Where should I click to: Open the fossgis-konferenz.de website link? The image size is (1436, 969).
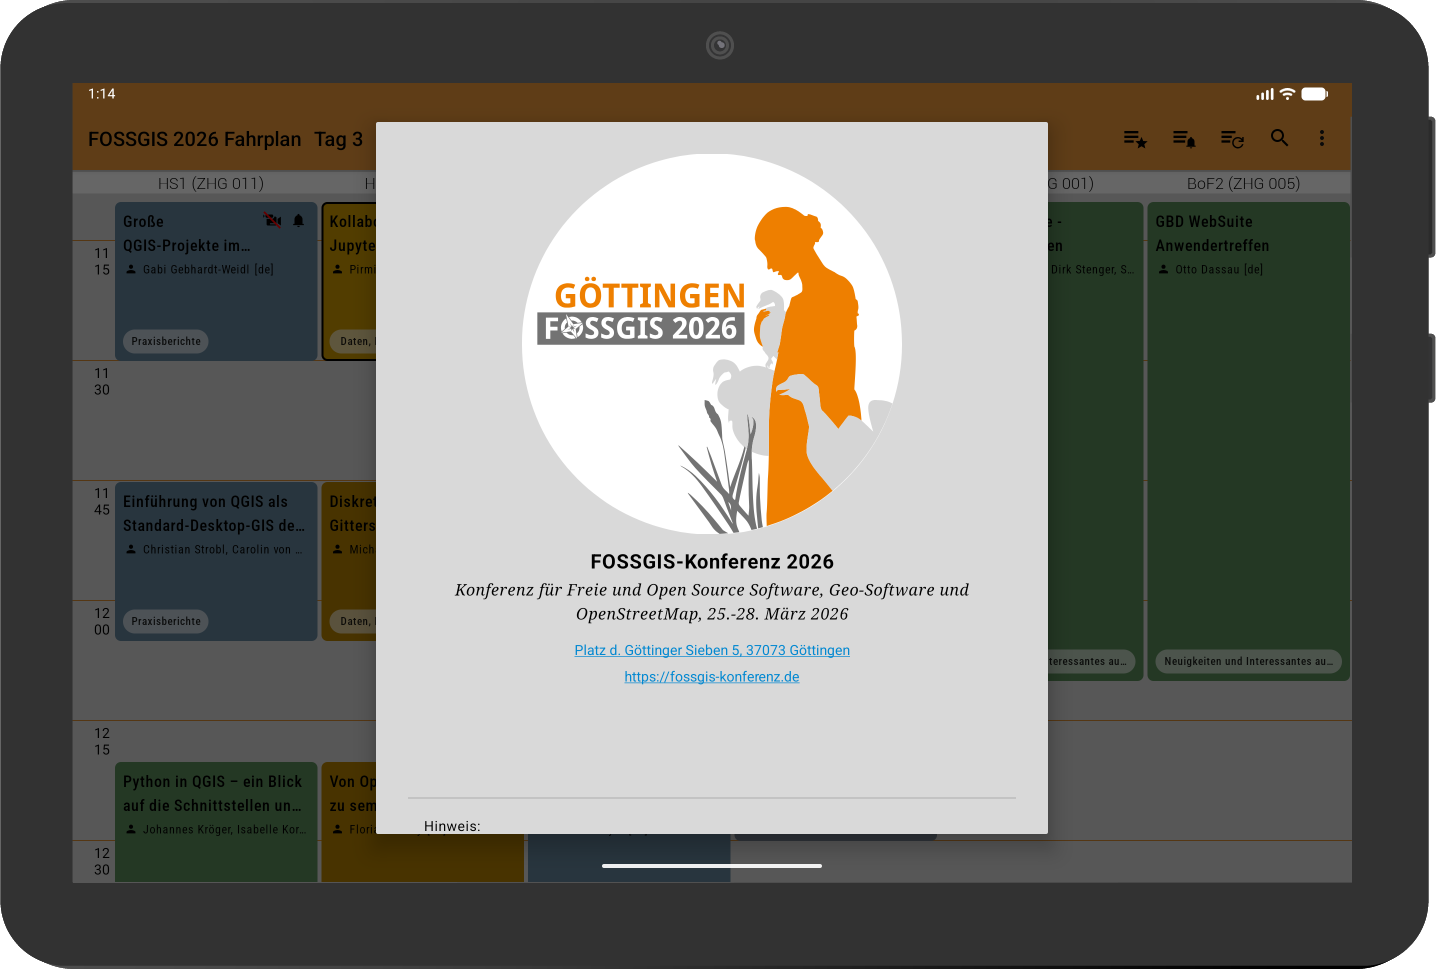pyautogui.click(x=712, y=677)
